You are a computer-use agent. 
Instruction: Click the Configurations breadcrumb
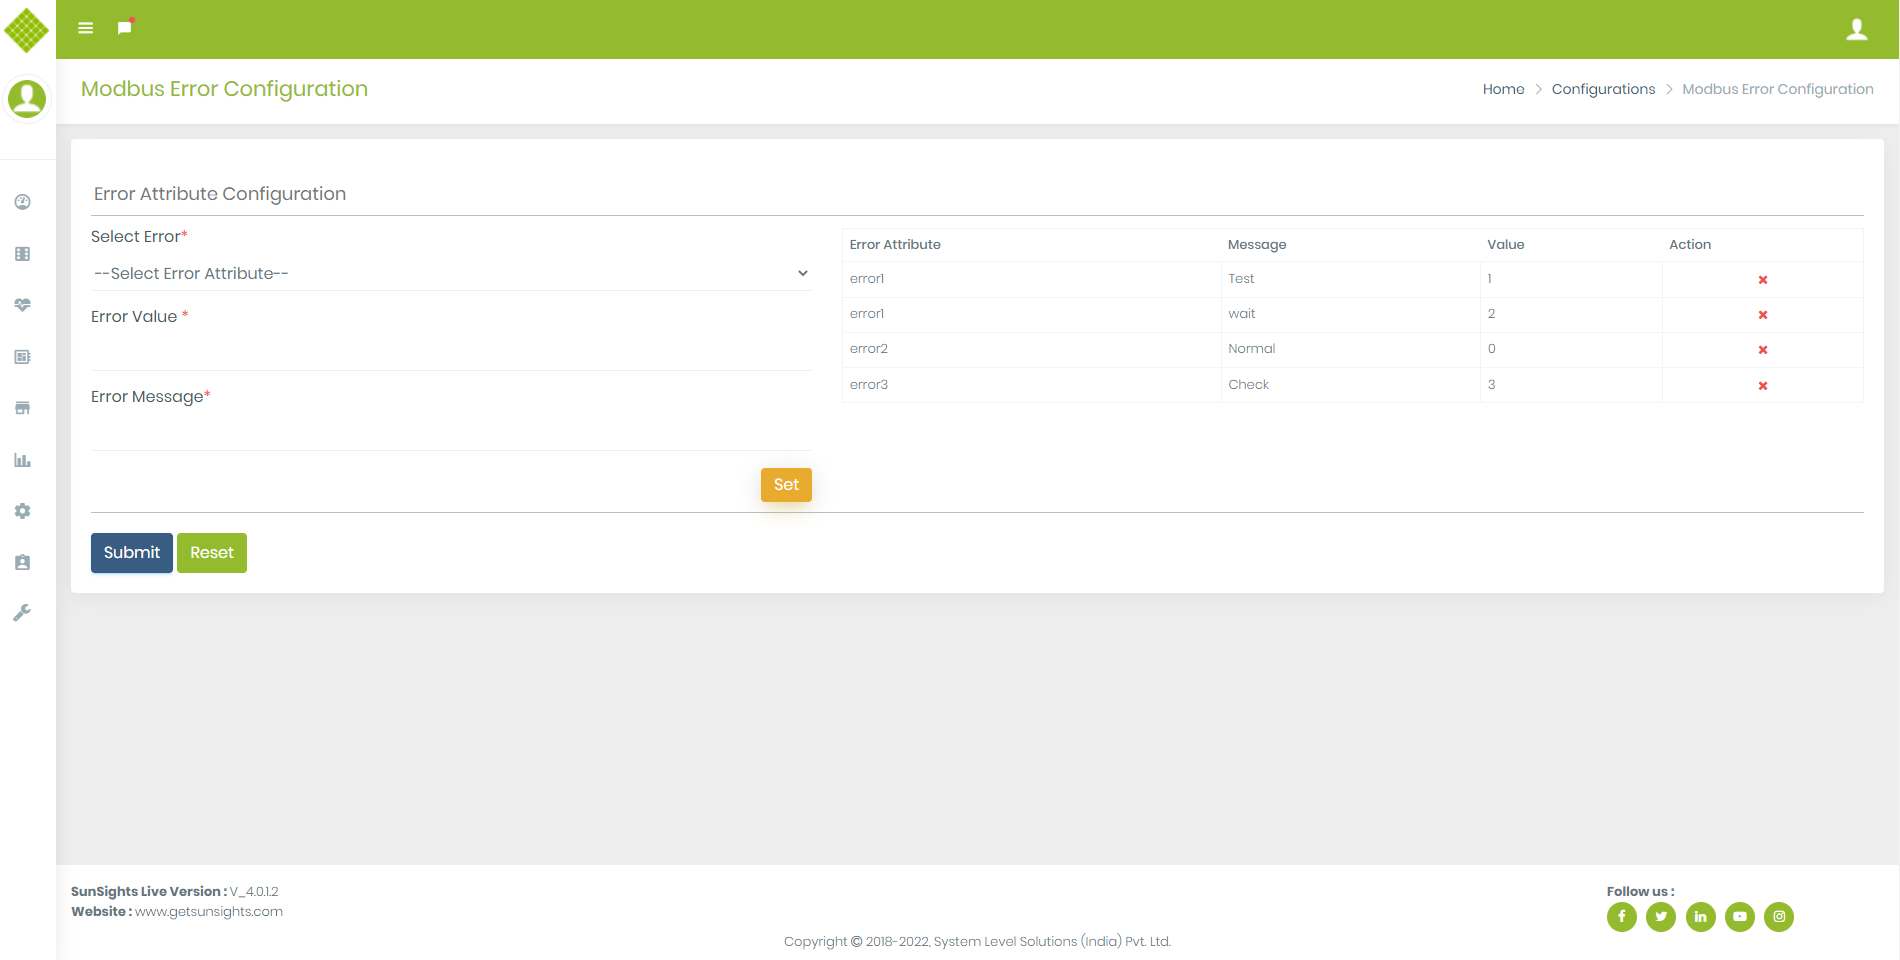coord(1603,89)
